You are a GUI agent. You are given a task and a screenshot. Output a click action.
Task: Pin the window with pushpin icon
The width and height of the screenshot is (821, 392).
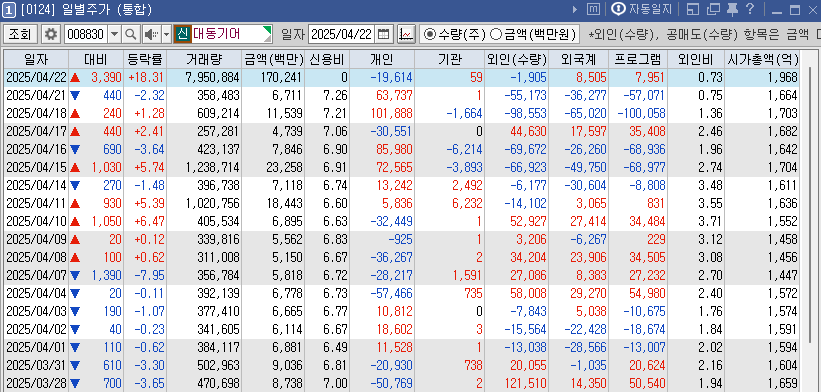(733, 9)
